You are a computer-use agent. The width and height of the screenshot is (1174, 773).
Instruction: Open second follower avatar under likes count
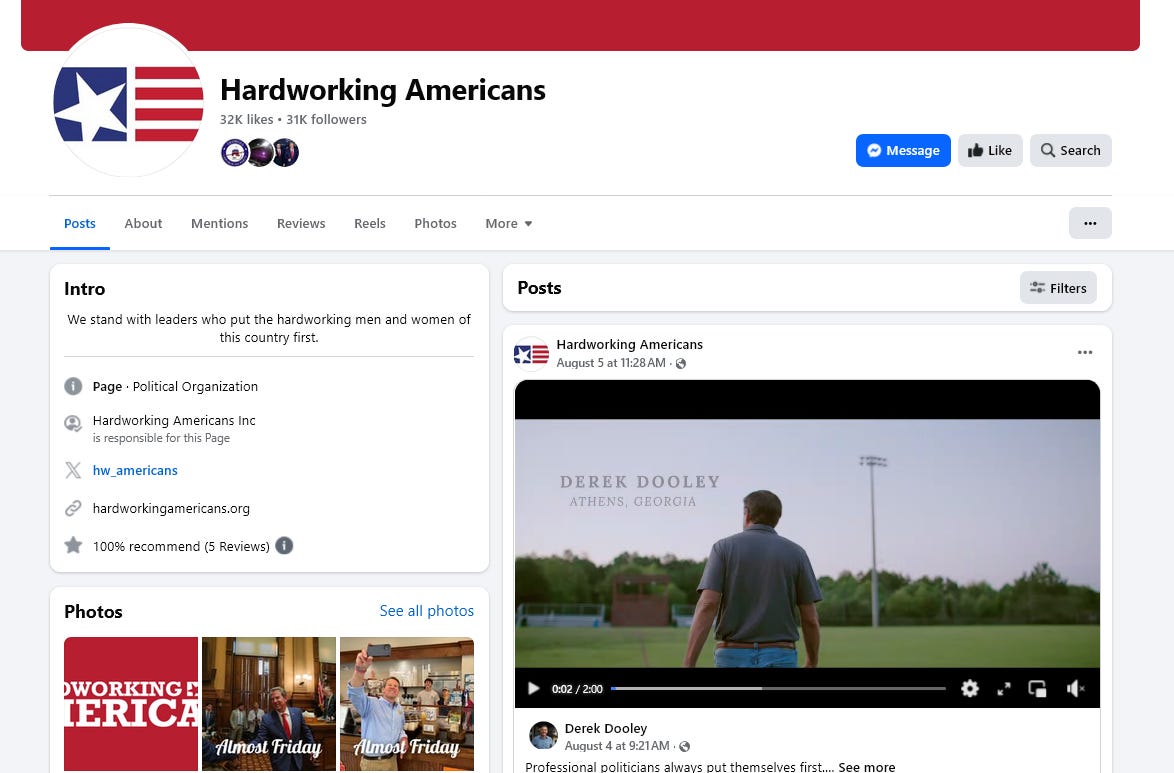260,153
